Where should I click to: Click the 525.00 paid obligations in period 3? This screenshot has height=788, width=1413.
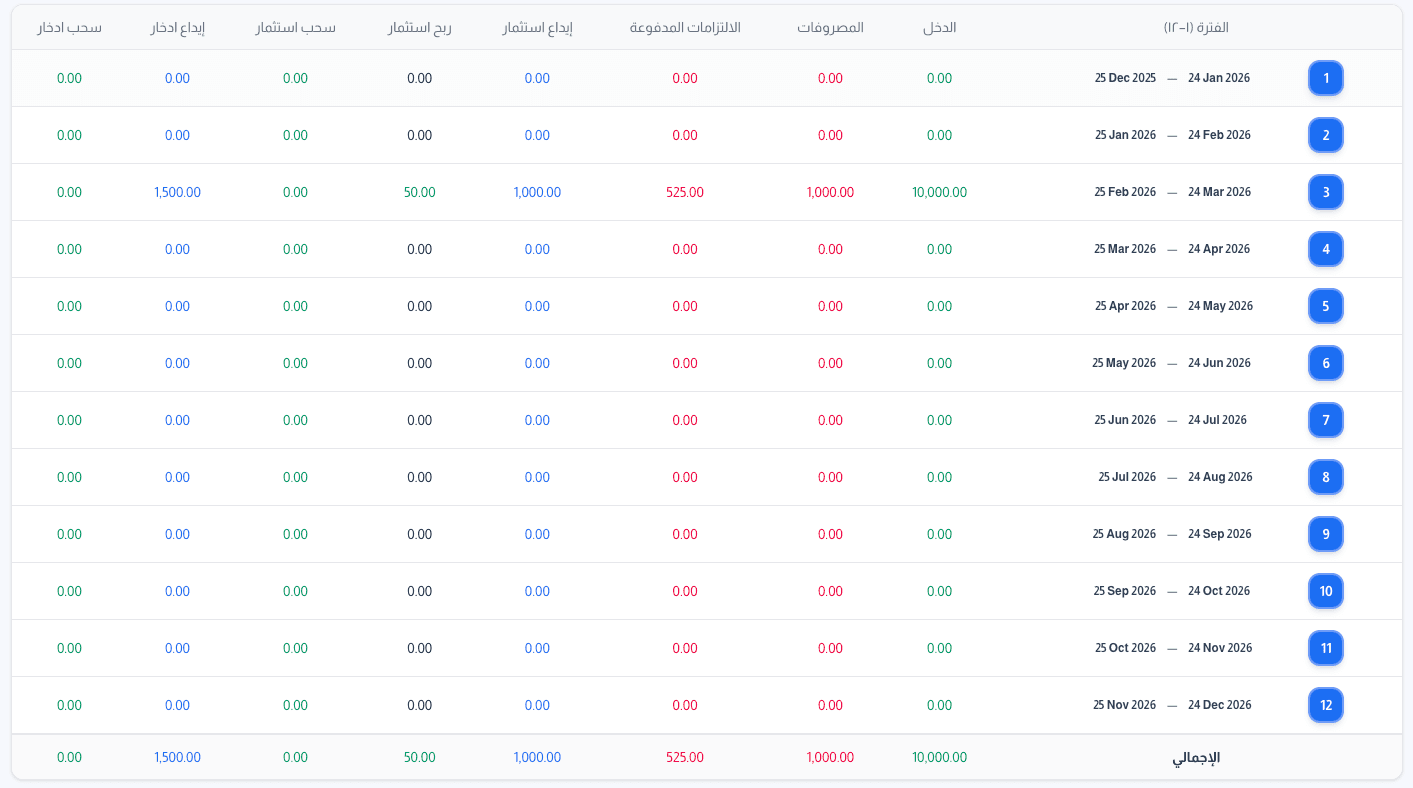(685, 192)
